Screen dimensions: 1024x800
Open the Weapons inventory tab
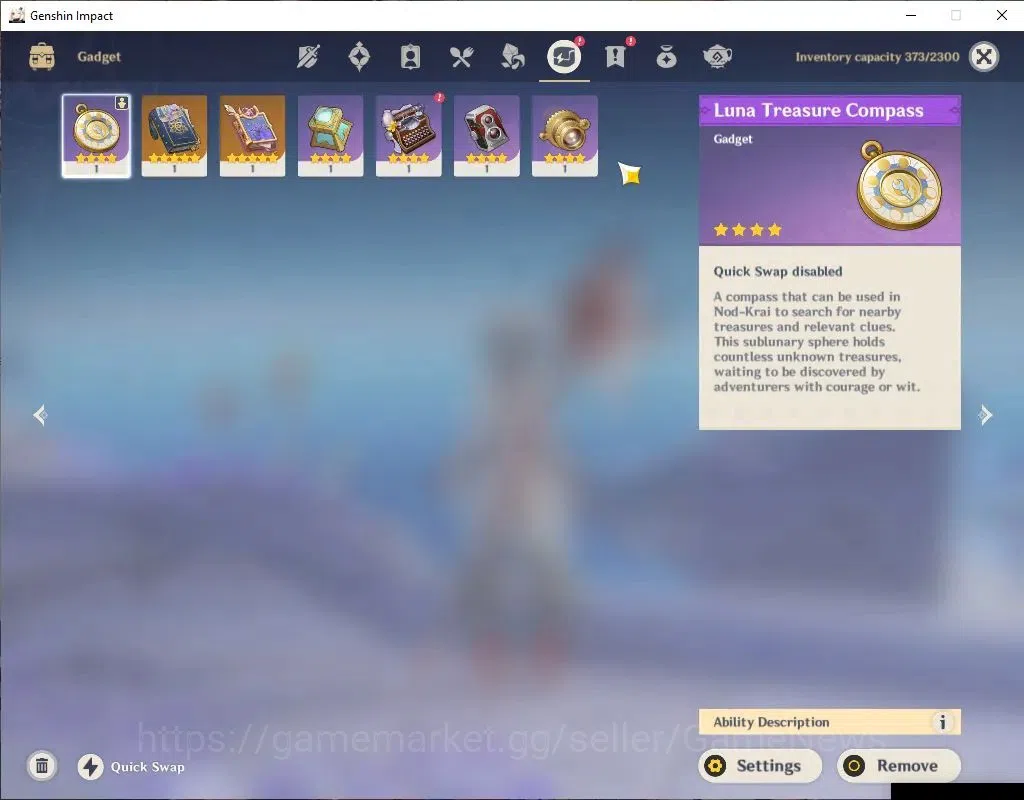[308, 57]
